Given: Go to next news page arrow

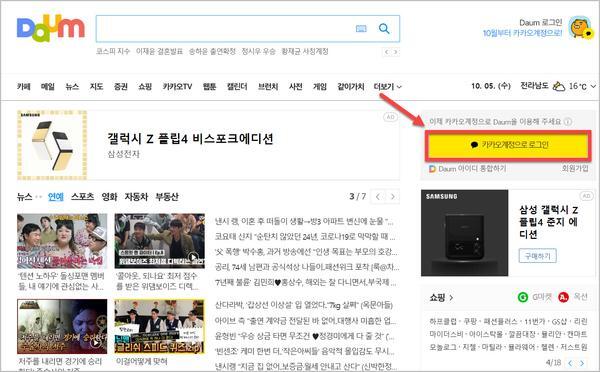Looking at the screenshot, I should [x=393, y=197].
